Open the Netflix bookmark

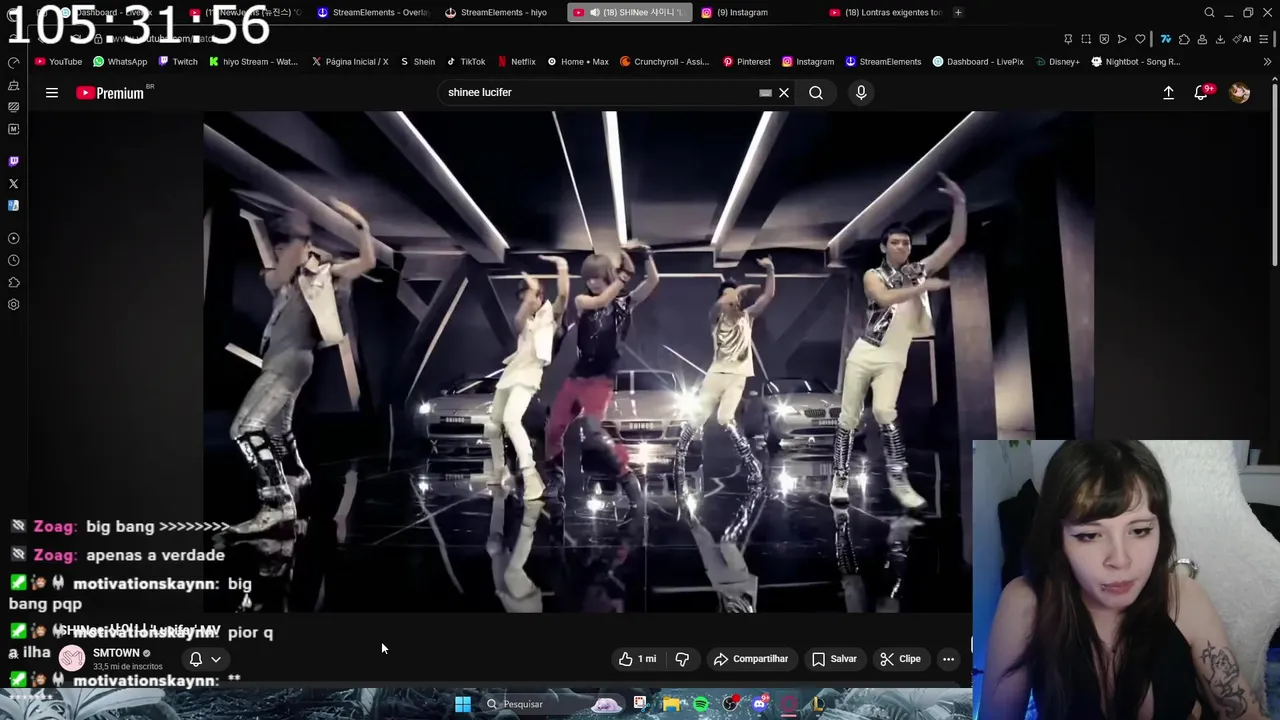pyautogui.click(x=516, y=61)
